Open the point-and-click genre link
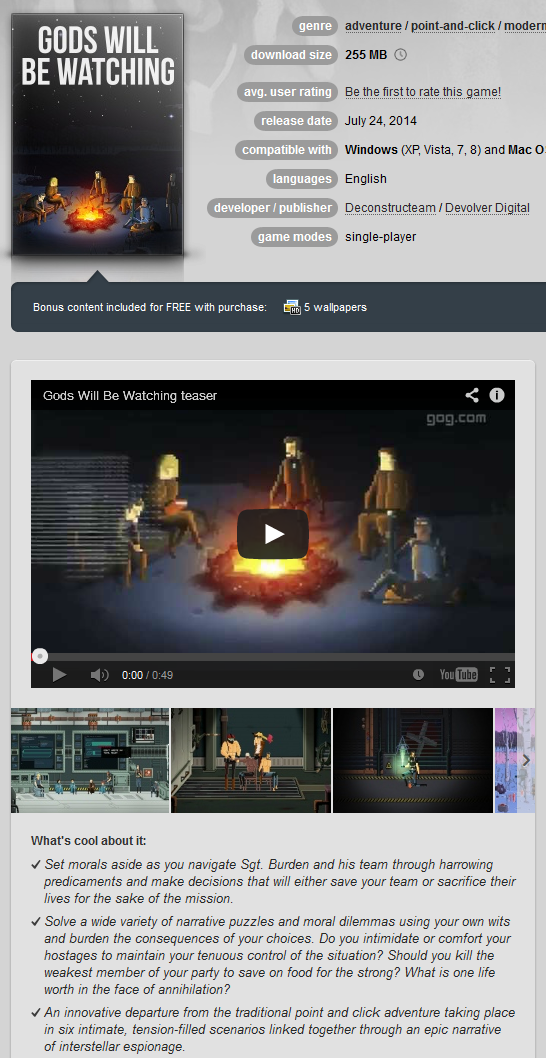 (453, 26)
